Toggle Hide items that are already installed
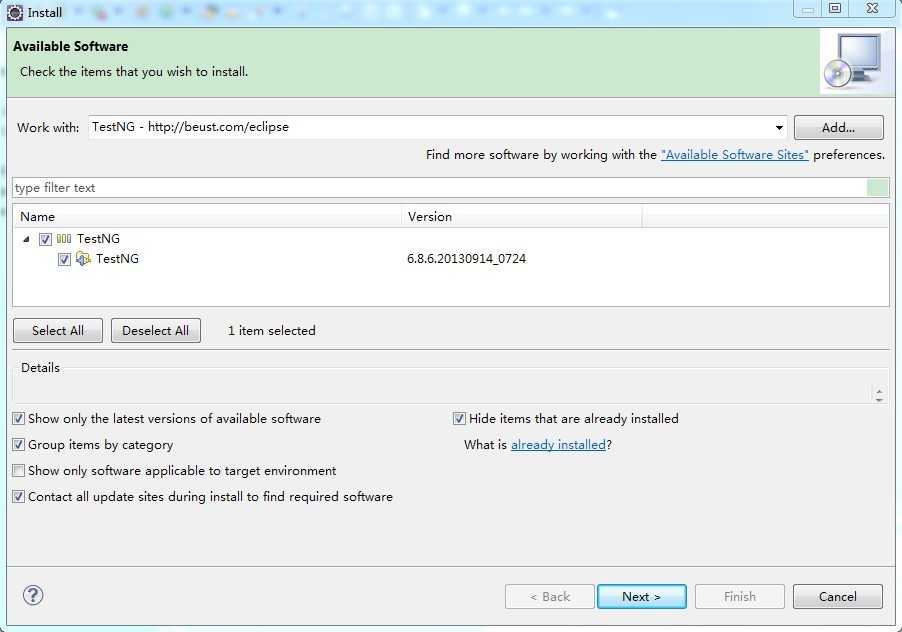902x632 pixels. point(459,419)
